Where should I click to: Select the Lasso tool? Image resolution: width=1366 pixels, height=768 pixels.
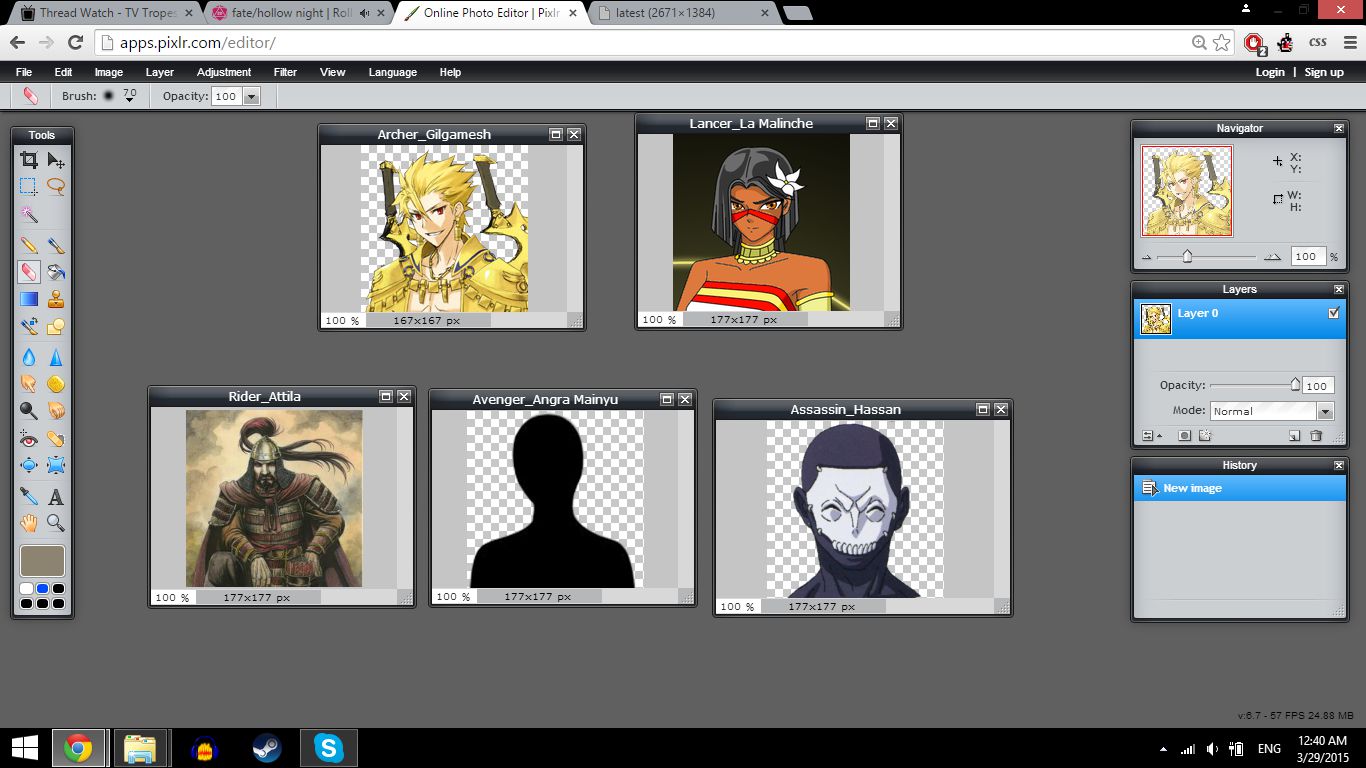pos(56,186)
